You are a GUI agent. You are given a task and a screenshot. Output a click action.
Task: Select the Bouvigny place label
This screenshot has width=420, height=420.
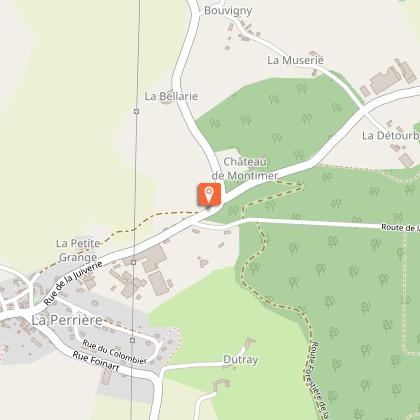pyautogui.click(x=228, y=11)
